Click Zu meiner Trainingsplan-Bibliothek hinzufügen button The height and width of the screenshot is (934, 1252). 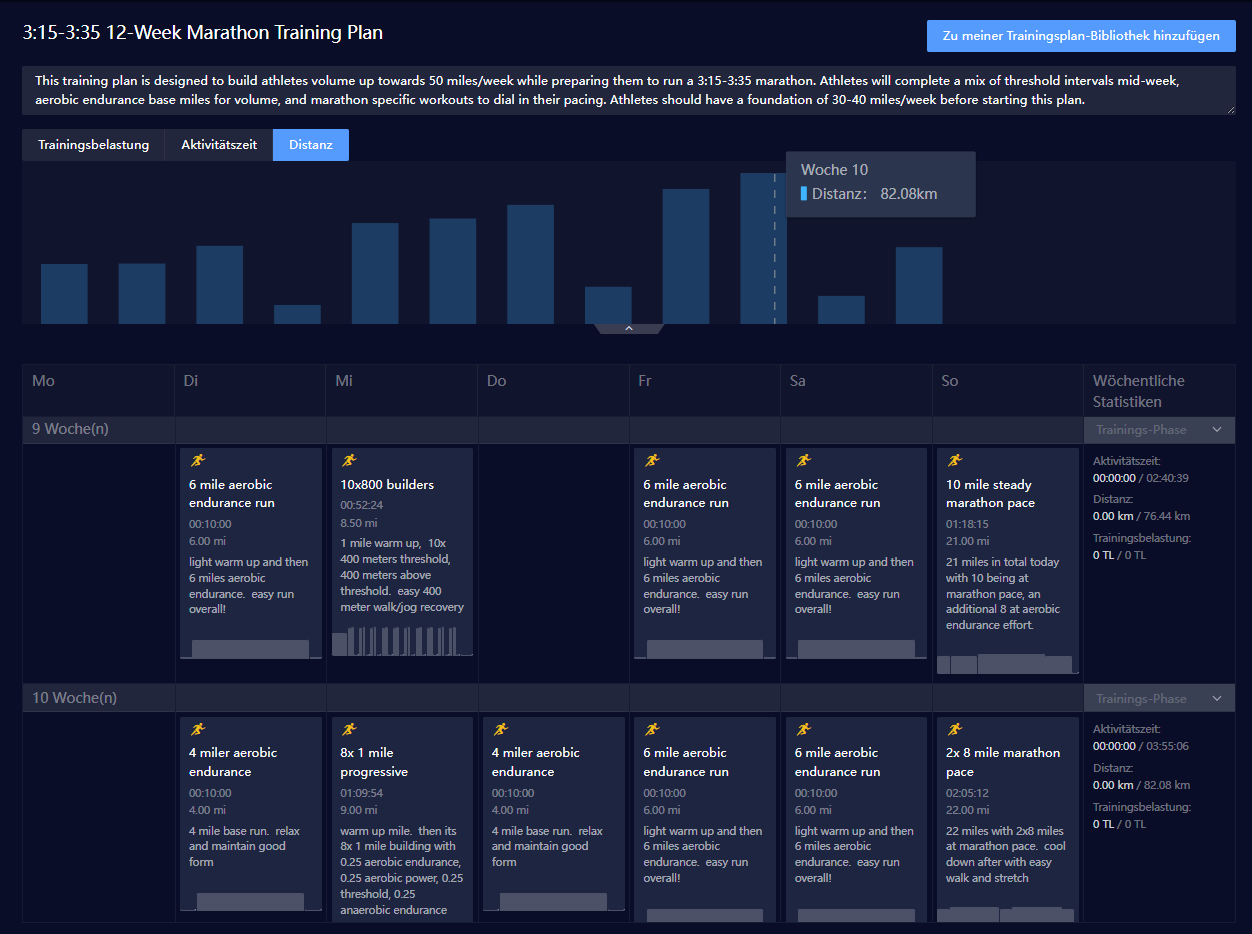tap(1080, 36)
